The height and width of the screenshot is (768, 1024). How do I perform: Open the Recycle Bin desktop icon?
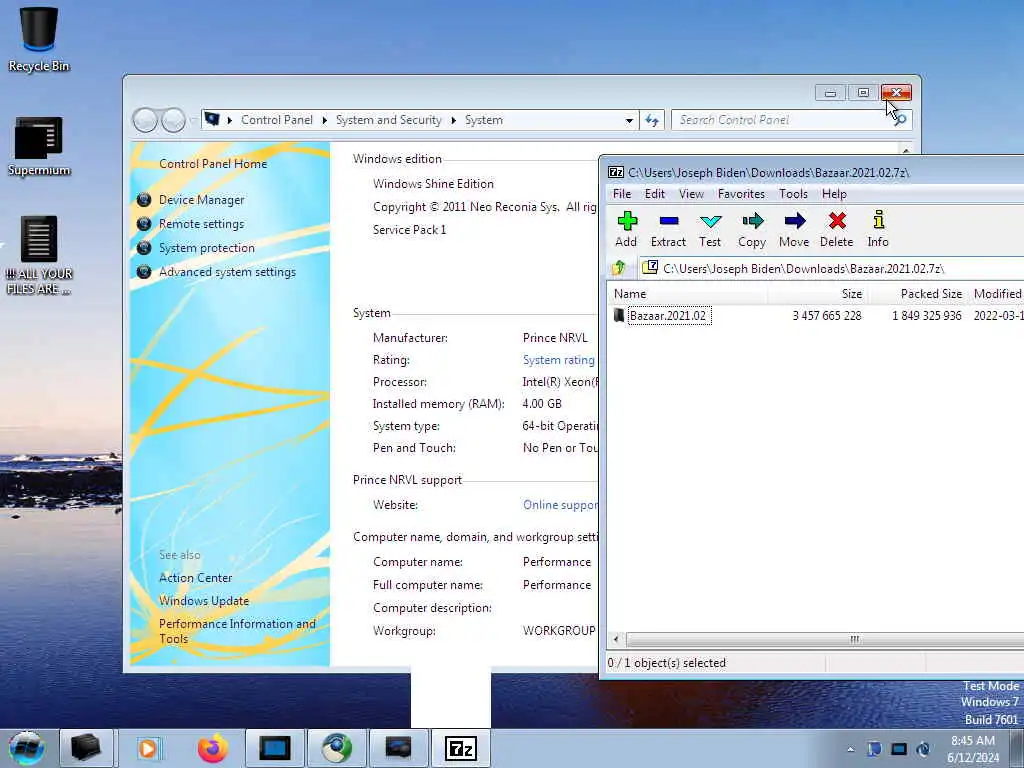point(39,39)
